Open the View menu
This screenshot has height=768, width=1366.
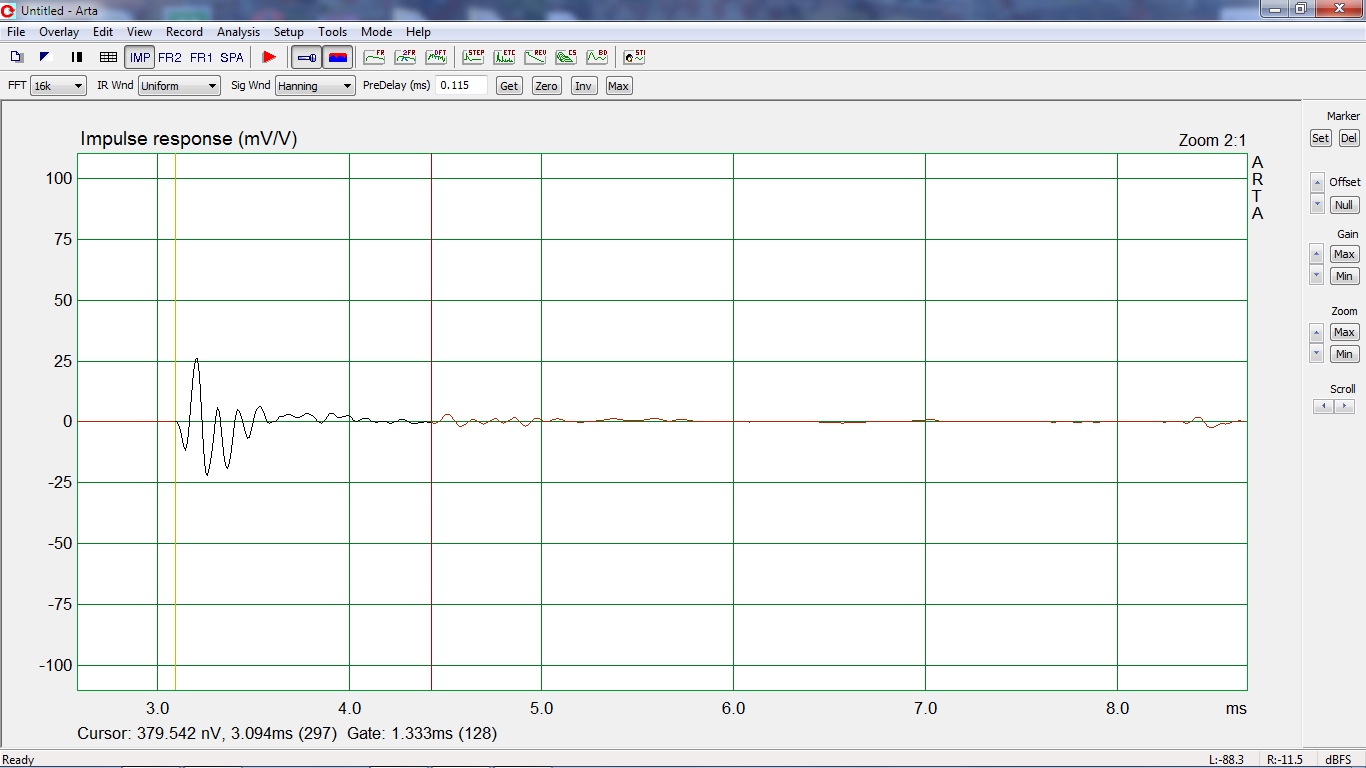140,32
